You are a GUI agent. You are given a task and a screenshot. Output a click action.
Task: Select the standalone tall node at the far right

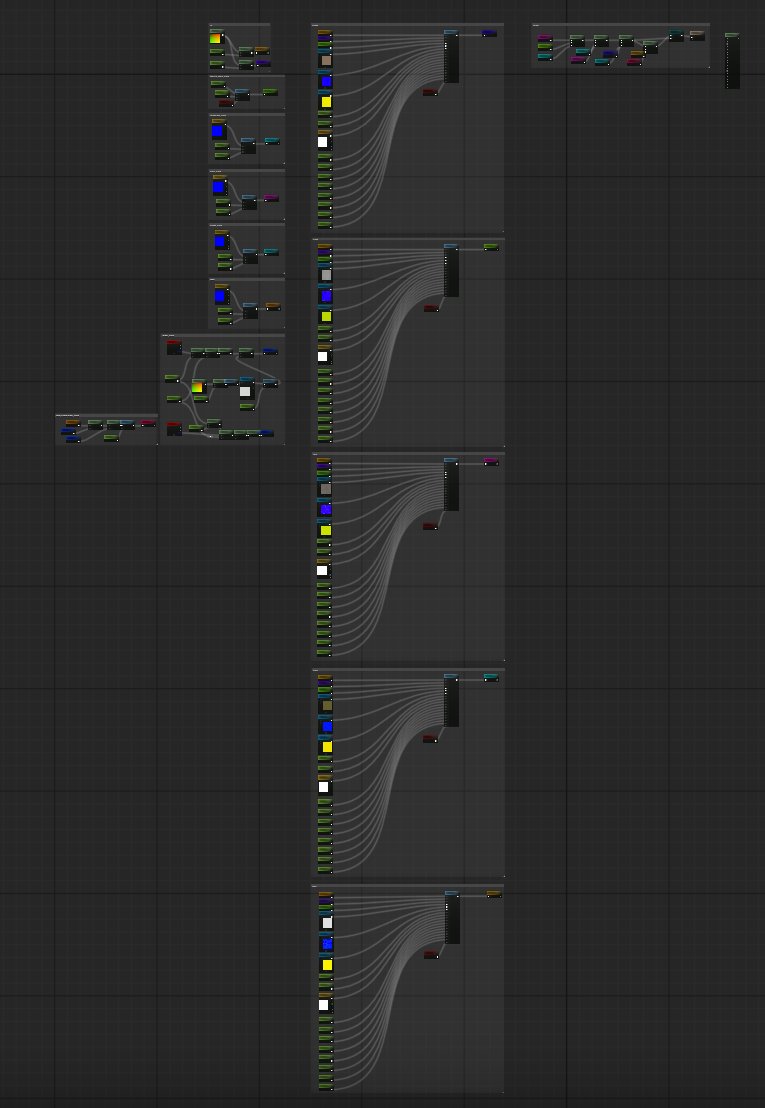point(733,61)
